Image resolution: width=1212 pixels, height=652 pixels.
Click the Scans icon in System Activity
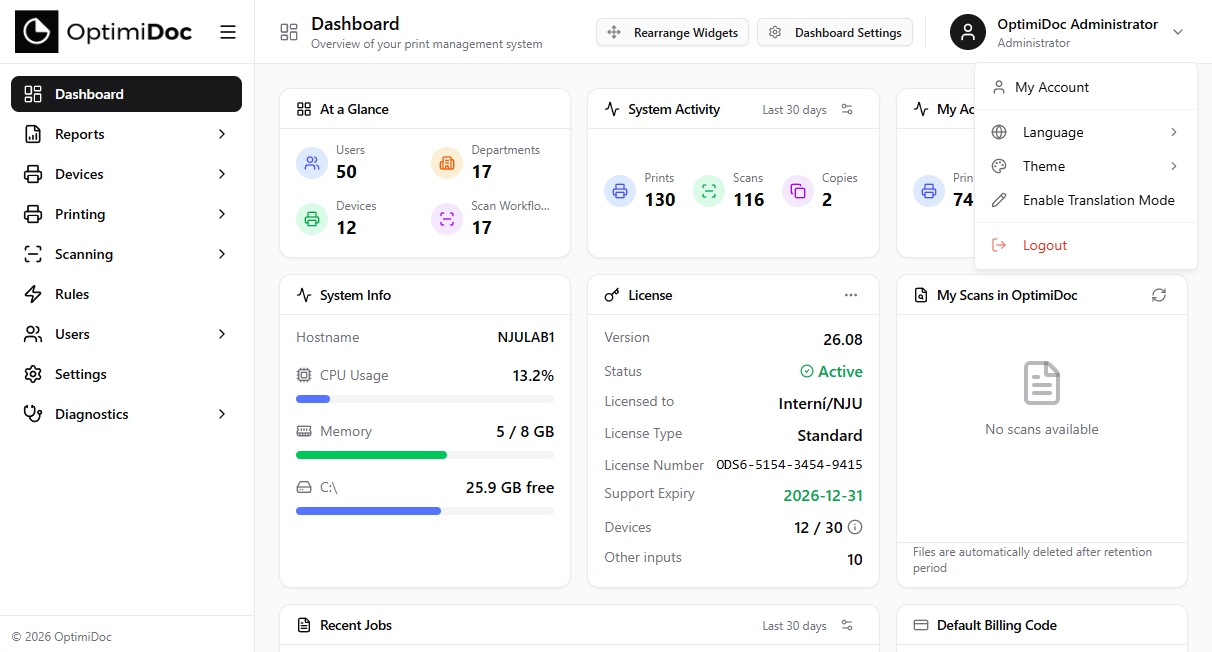coord(709,190)
